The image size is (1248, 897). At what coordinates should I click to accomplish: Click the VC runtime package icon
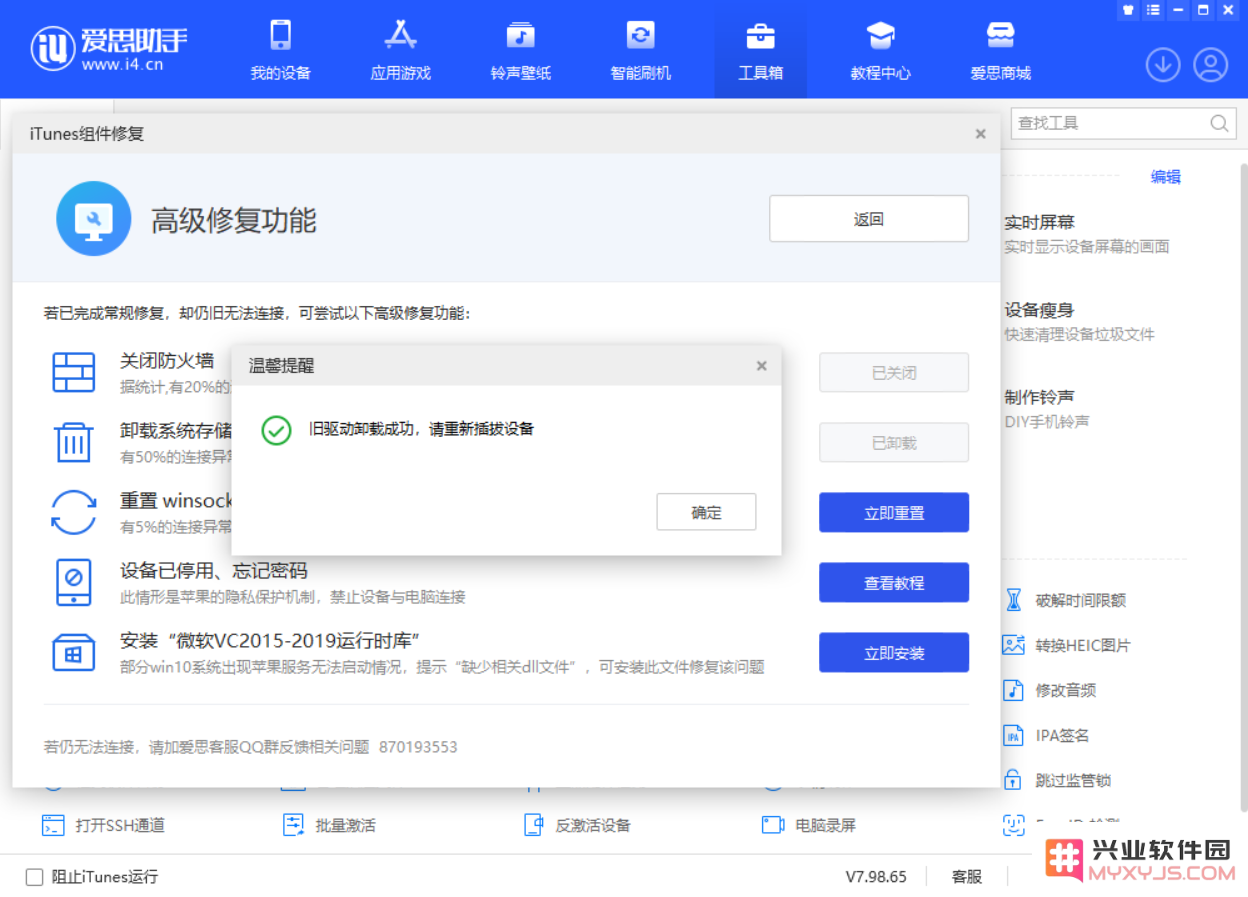click(x=73, y=652)
